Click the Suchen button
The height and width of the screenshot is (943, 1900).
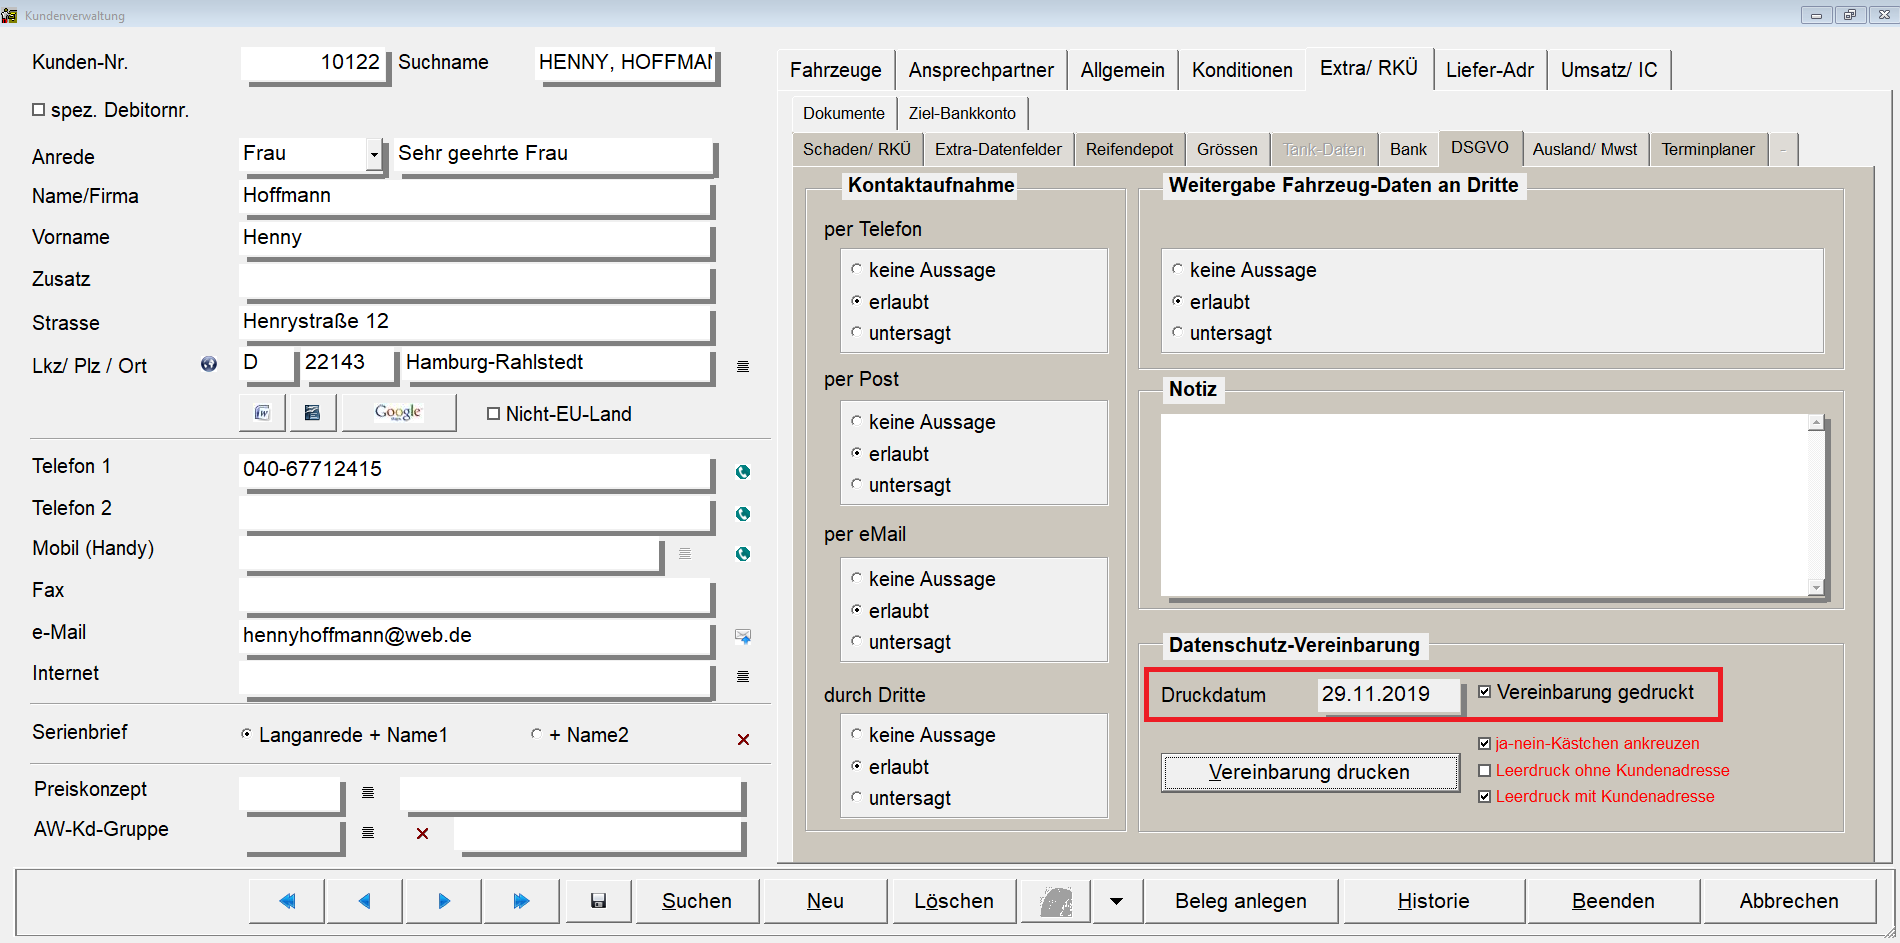[x=697, y=901]
